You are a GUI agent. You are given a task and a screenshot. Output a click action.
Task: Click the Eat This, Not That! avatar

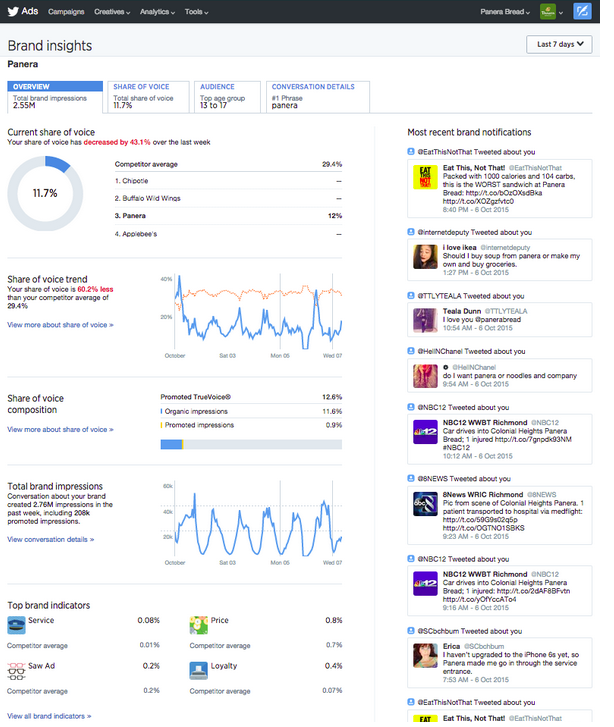click(425, 177)
